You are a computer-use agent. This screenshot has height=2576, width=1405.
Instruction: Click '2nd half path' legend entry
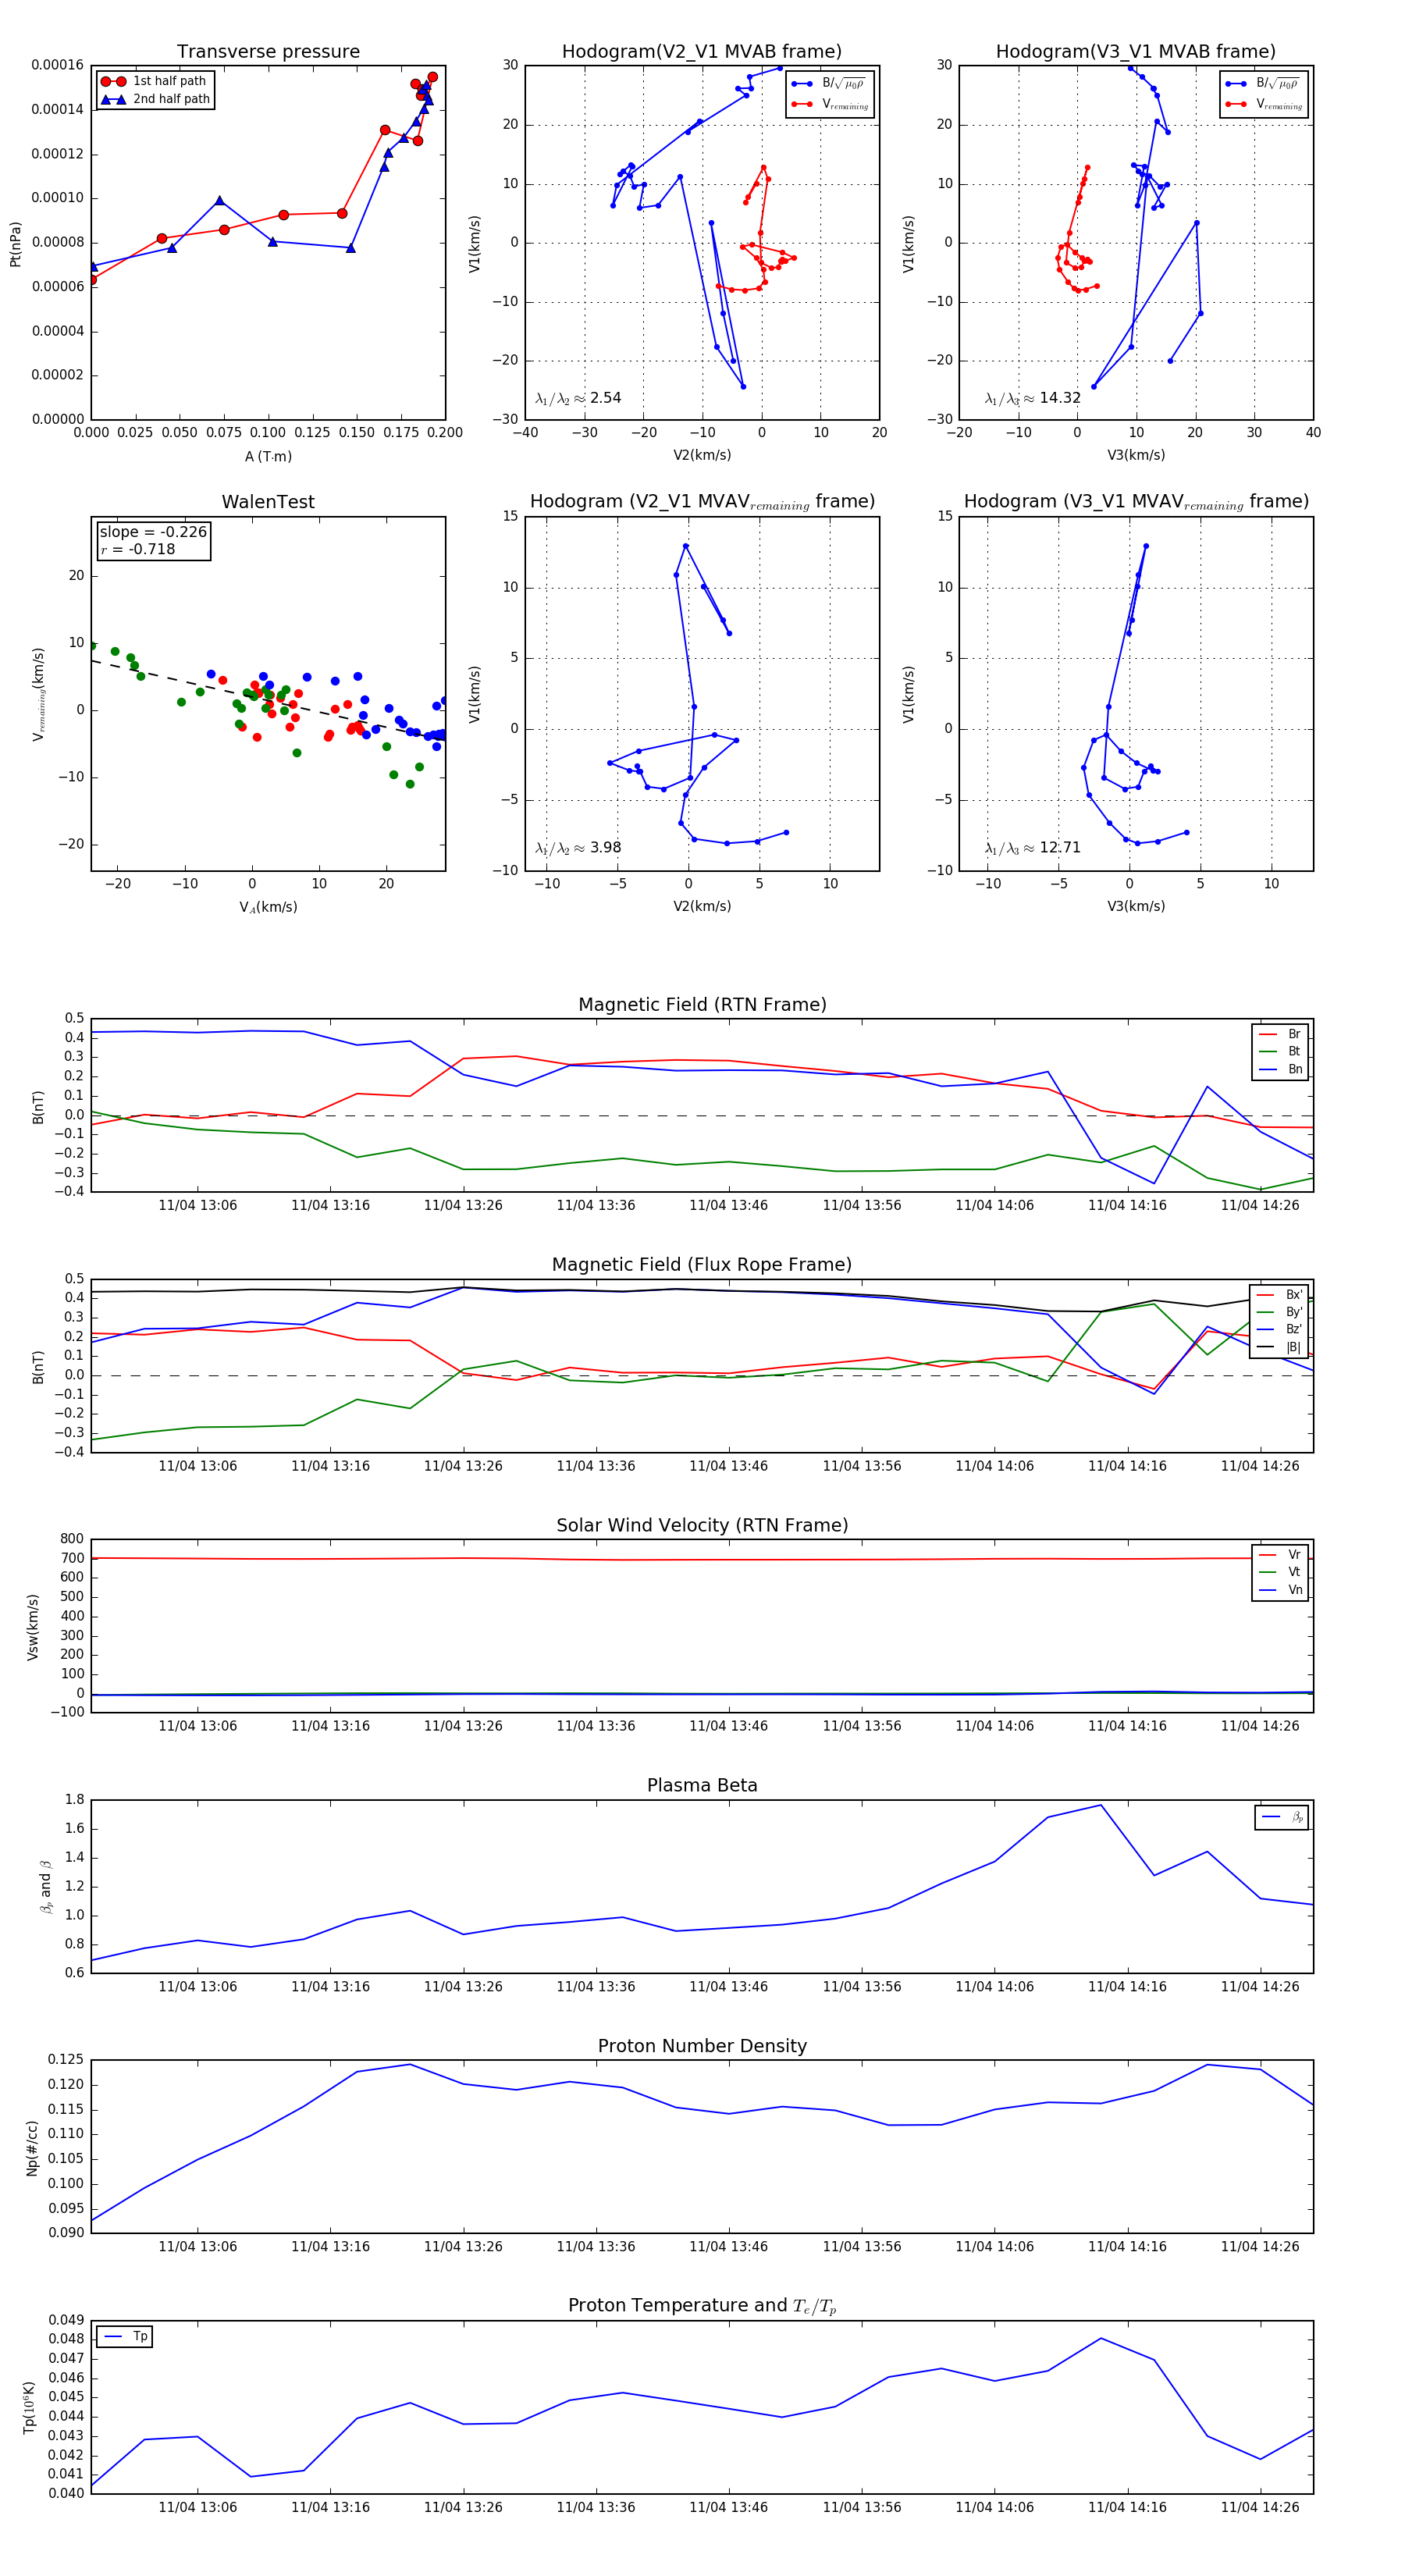pos(155,99)
